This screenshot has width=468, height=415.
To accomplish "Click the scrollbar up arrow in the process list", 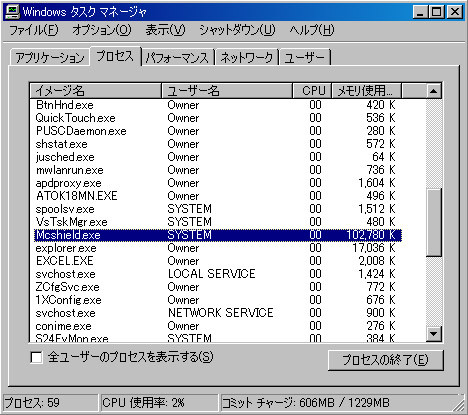I will tap(434, 91).
